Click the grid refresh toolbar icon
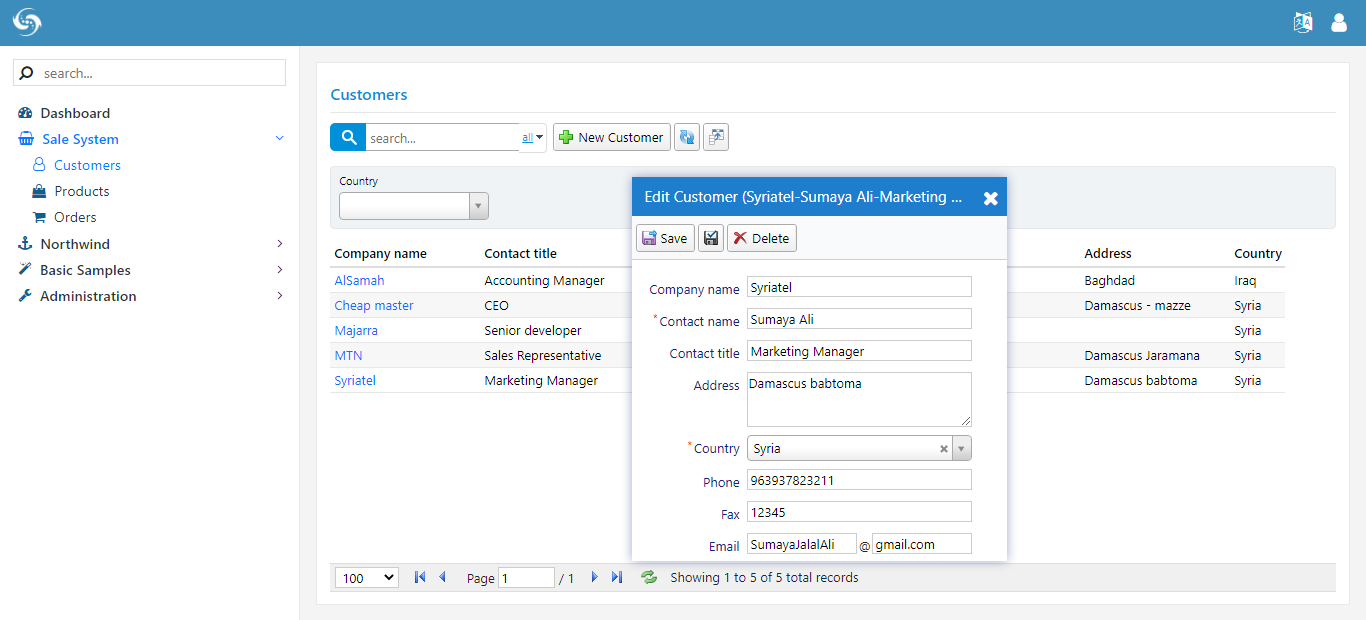Screen dimensions: 1366x620 (x=686, y=138)
